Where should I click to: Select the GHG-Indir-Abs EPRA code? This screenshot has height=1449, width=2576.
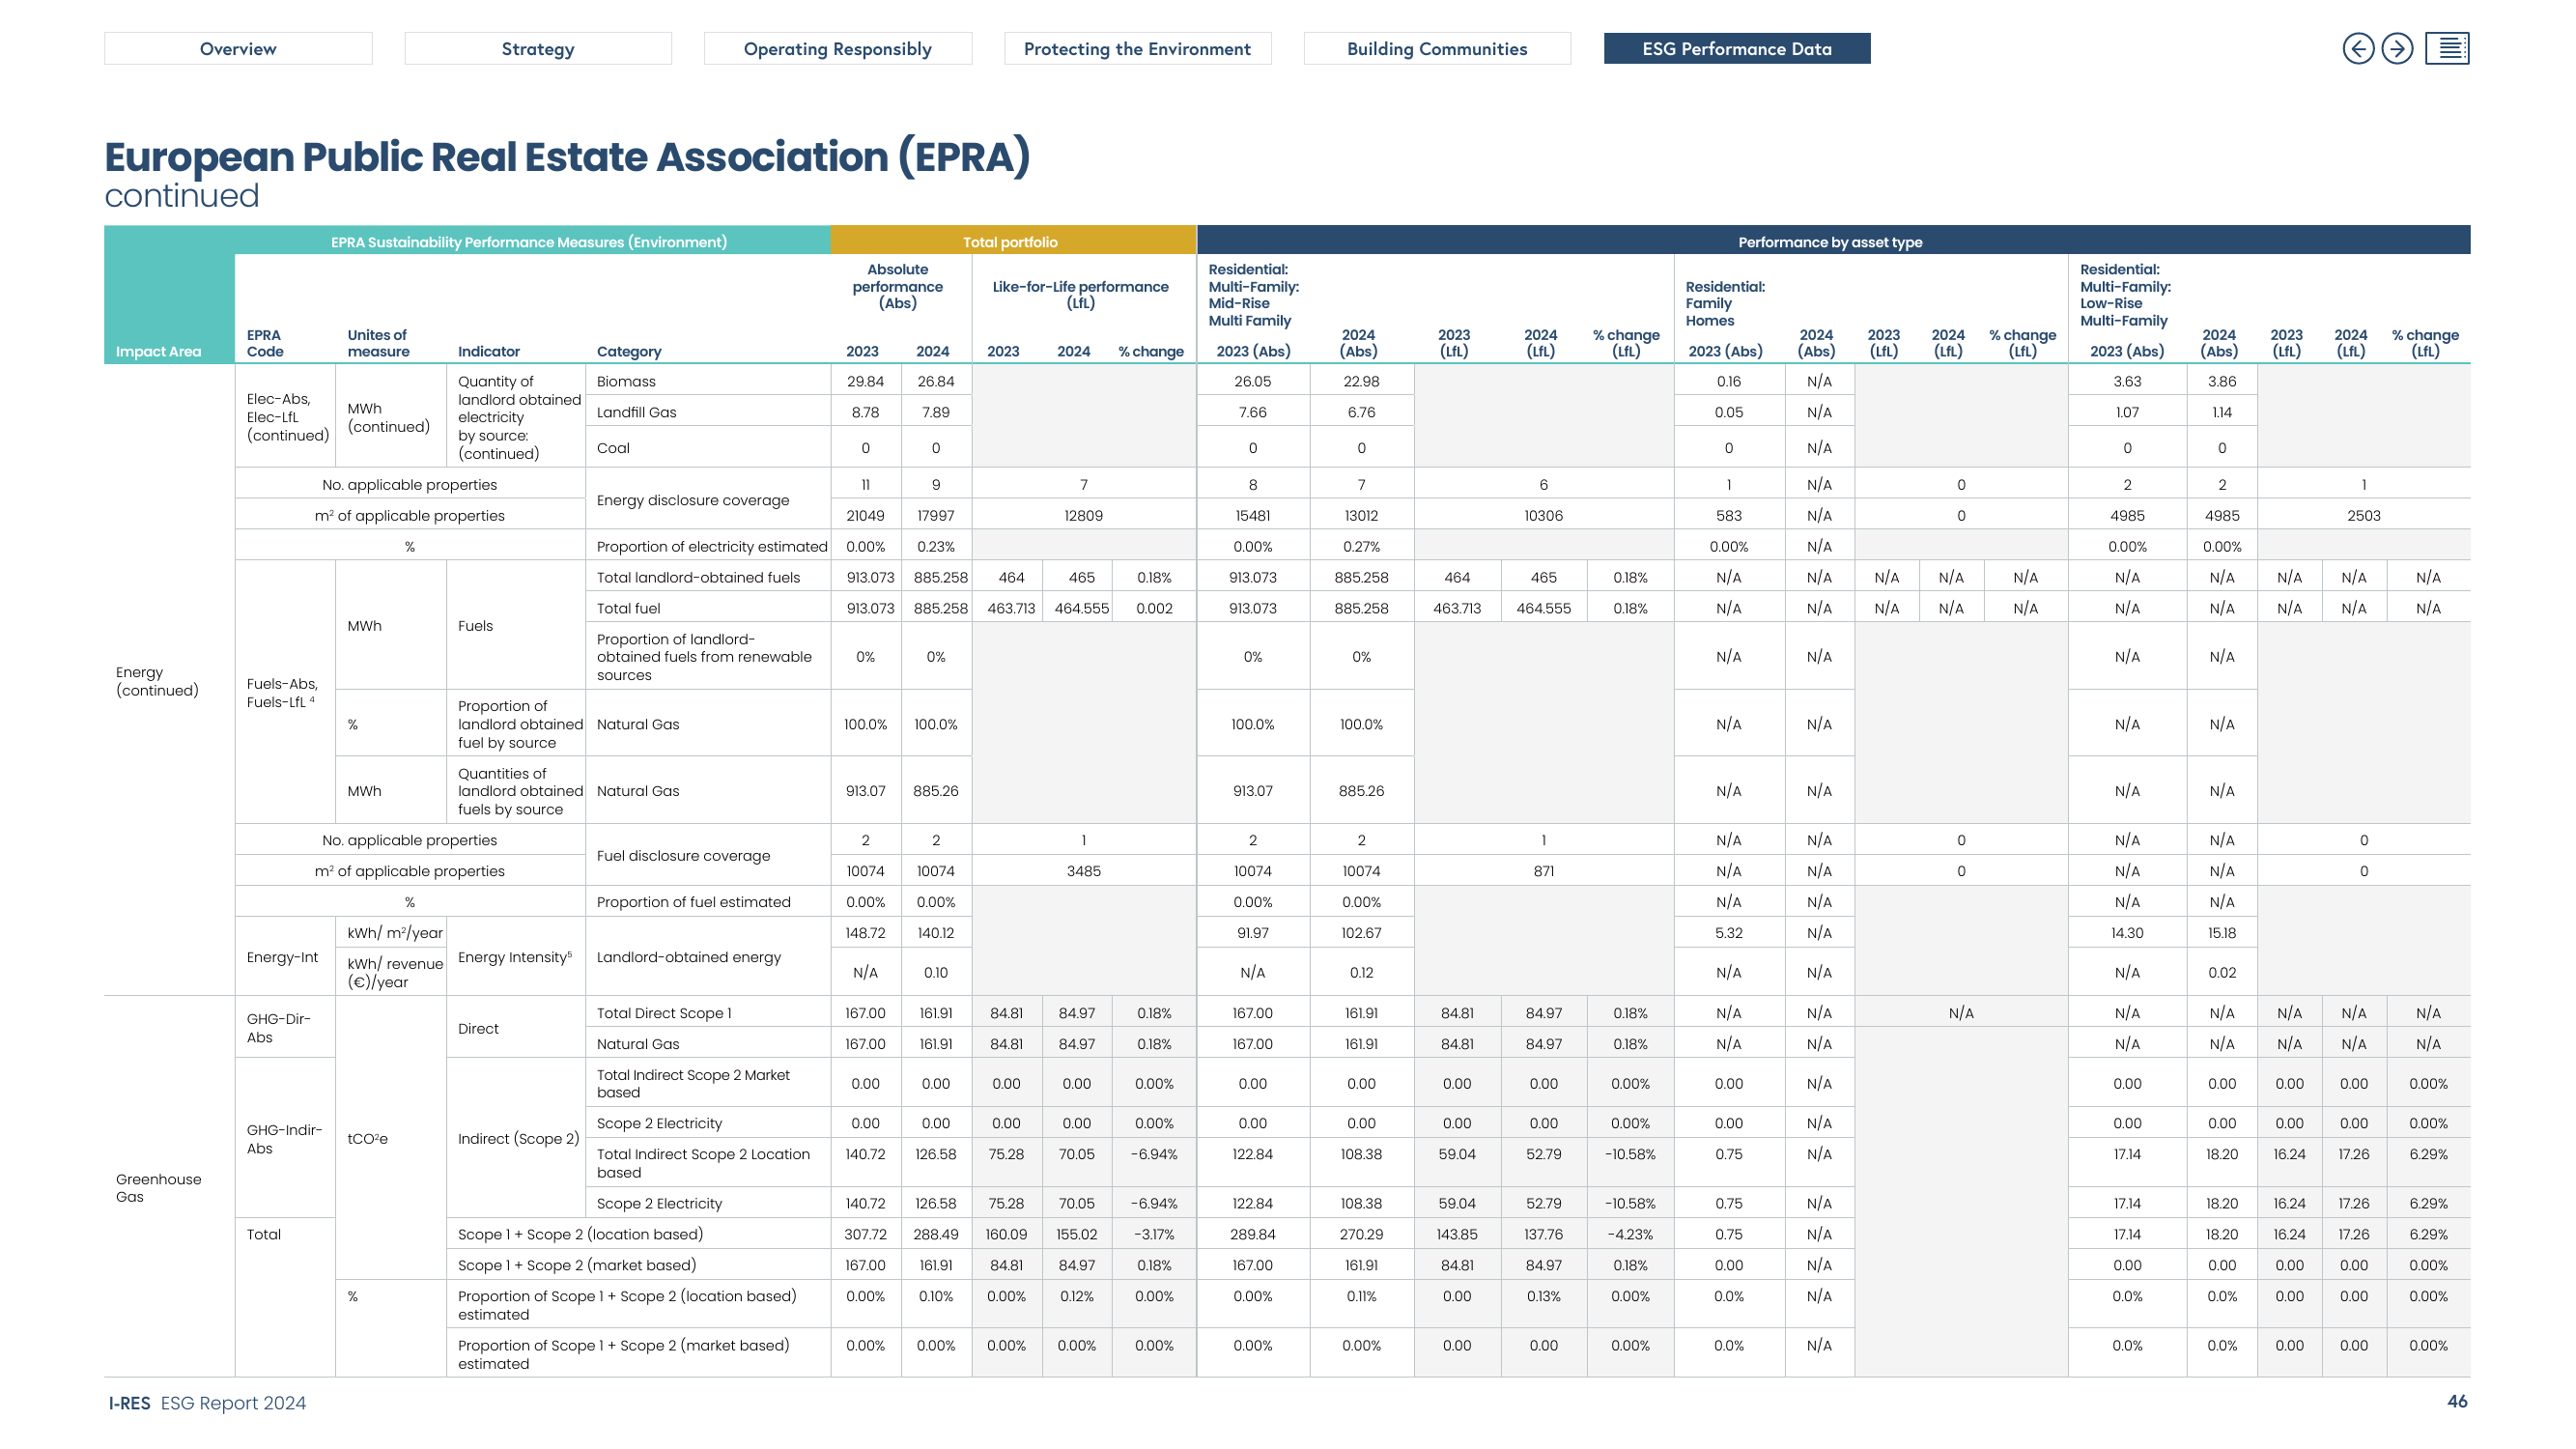[284, 1139]
